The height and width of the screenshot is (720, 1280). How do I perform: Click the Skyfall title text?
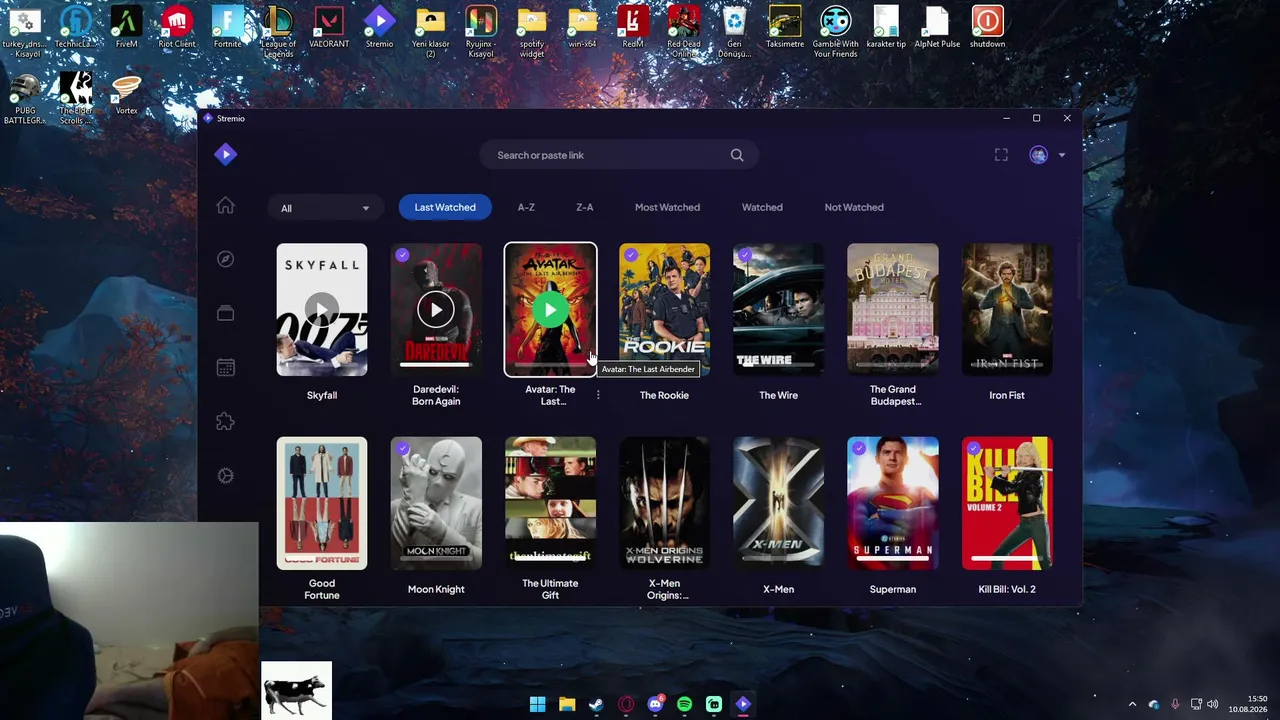[x=322, y=395]
